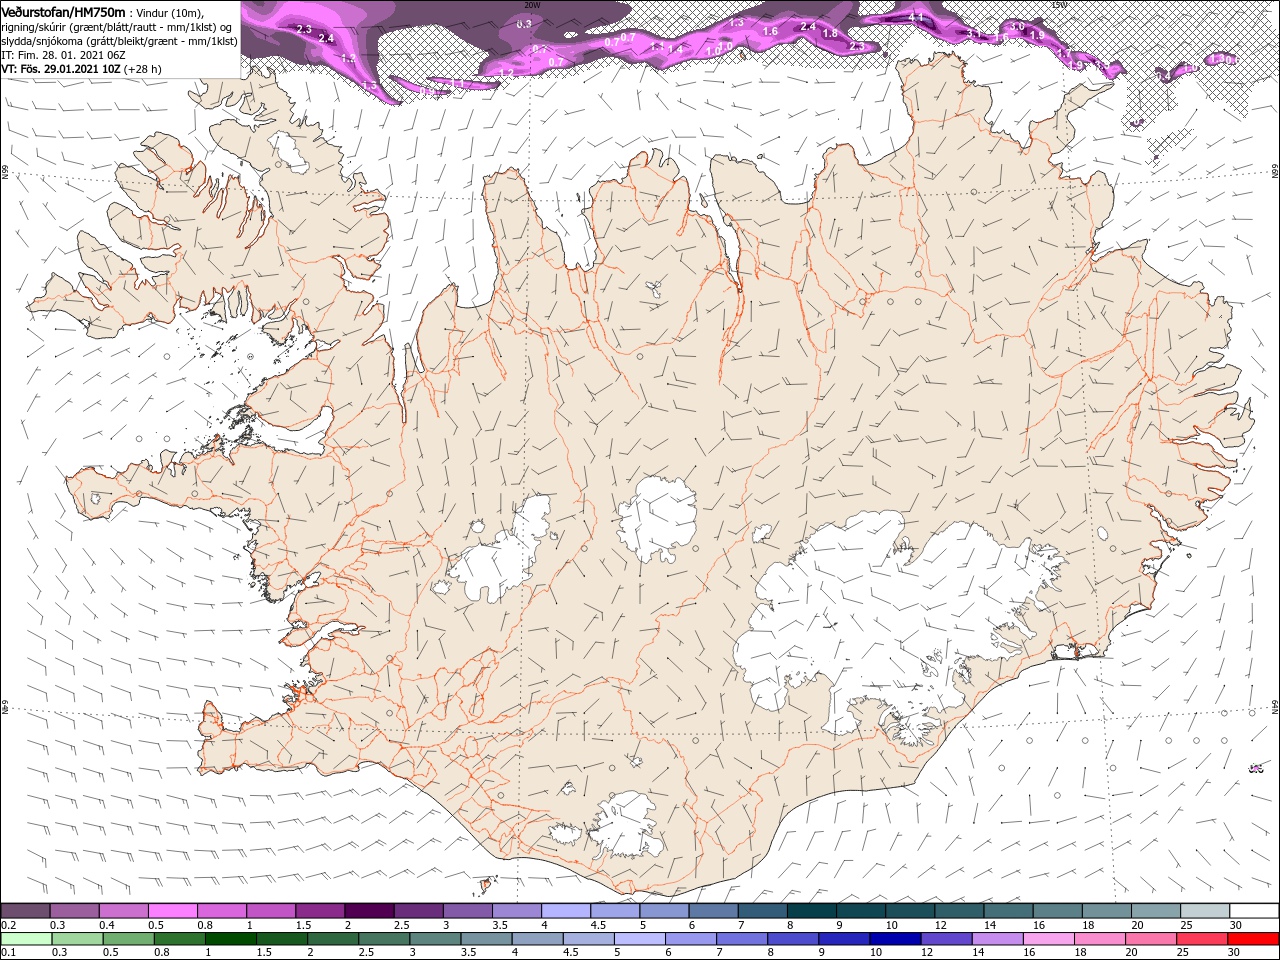
Task: Click the 'Veðurstofan/HM750m' title text
Action: click(63, 11)
